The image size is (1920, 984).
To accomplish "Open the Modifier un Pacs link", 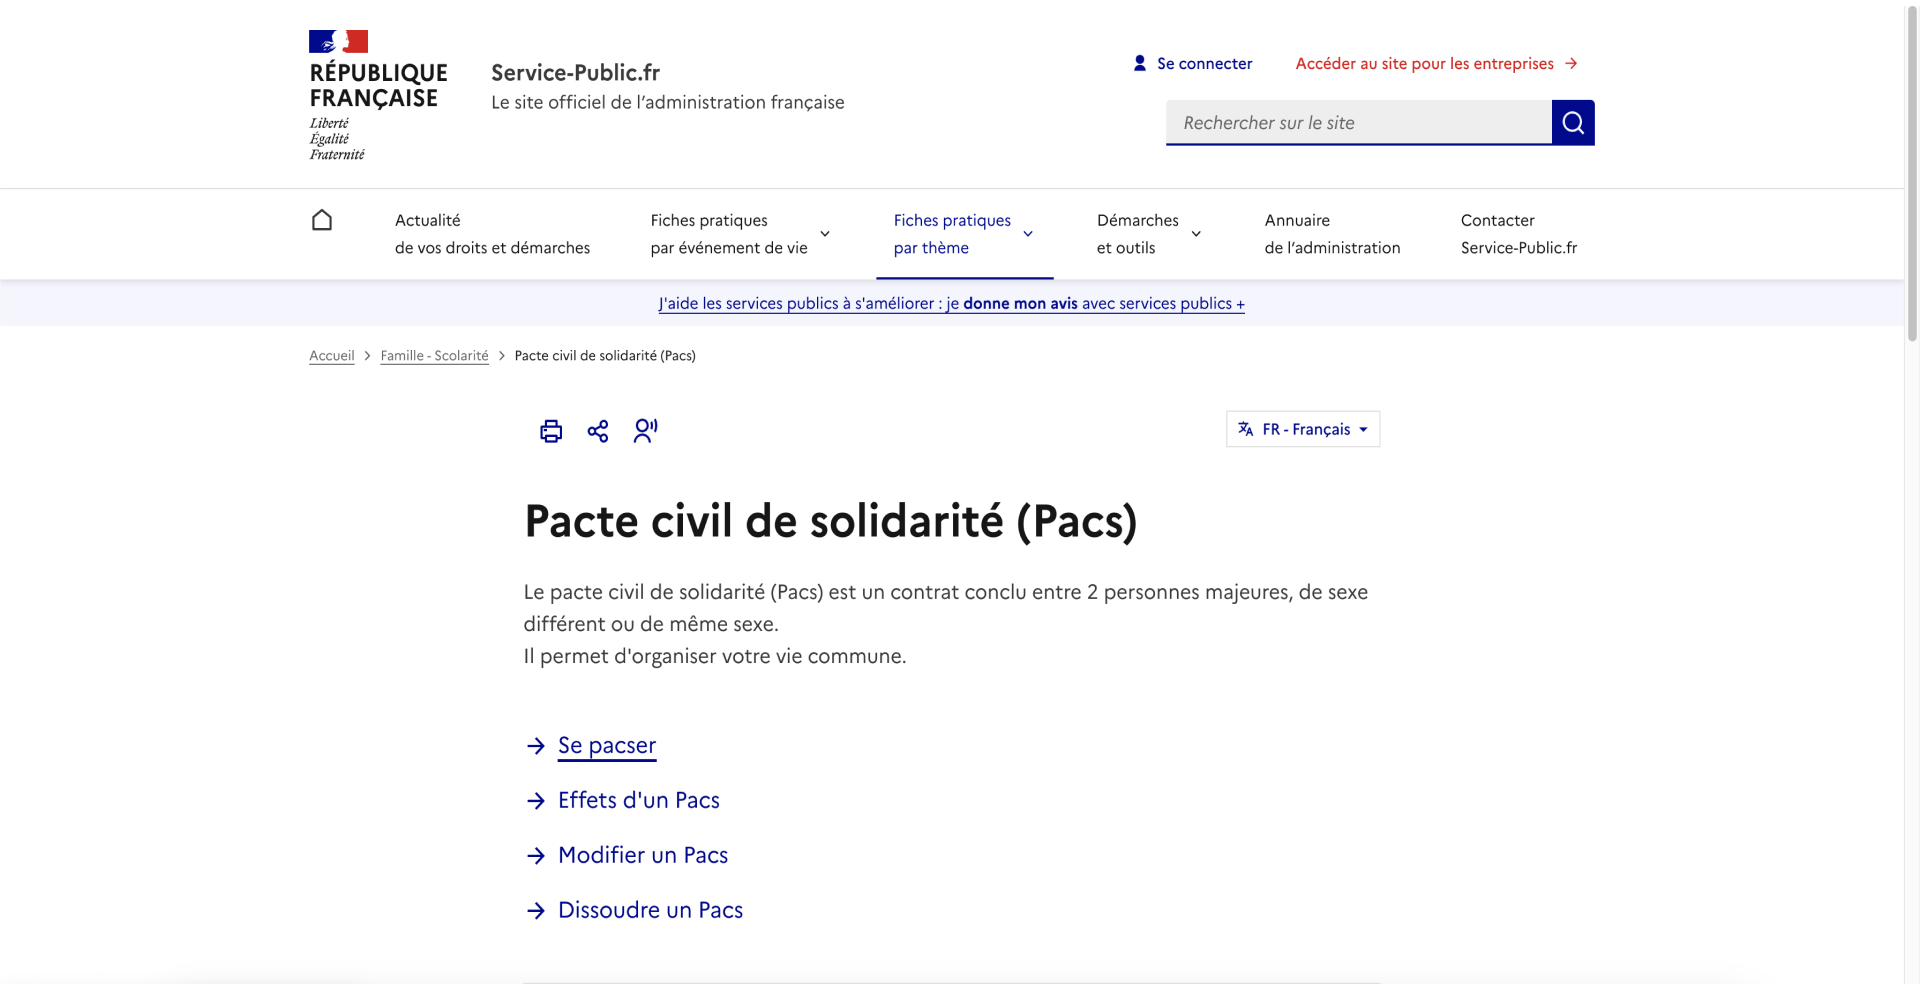I will point(643,855).
